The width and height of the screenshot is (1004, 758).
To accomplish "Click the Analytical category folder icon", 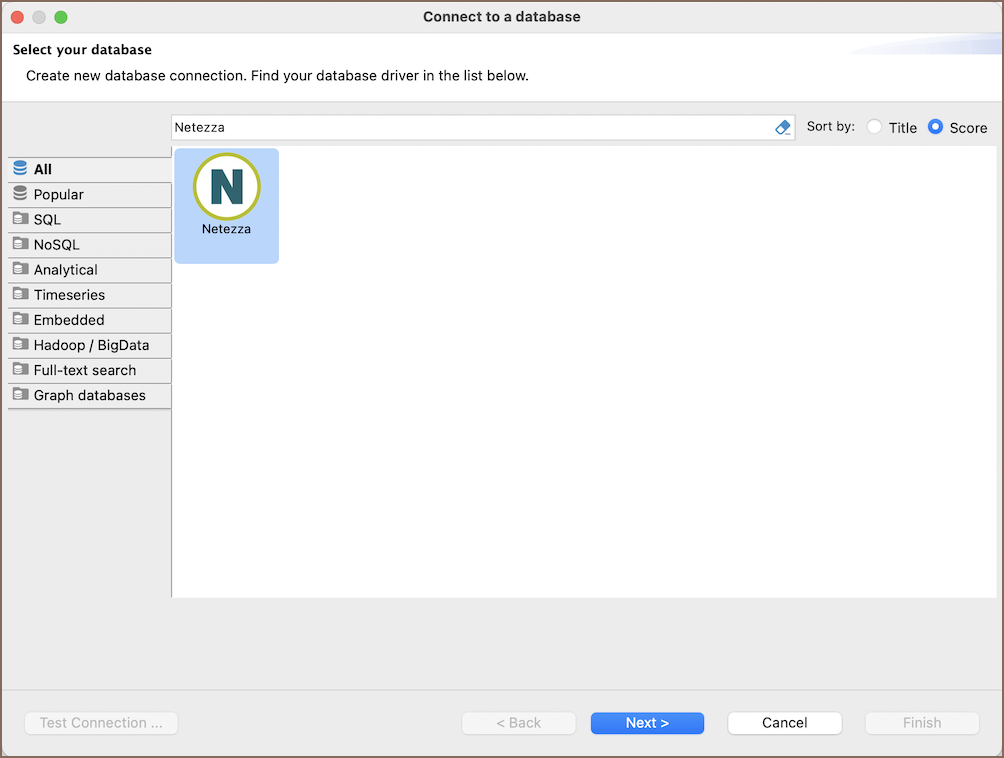I will (x=21, y=270).
